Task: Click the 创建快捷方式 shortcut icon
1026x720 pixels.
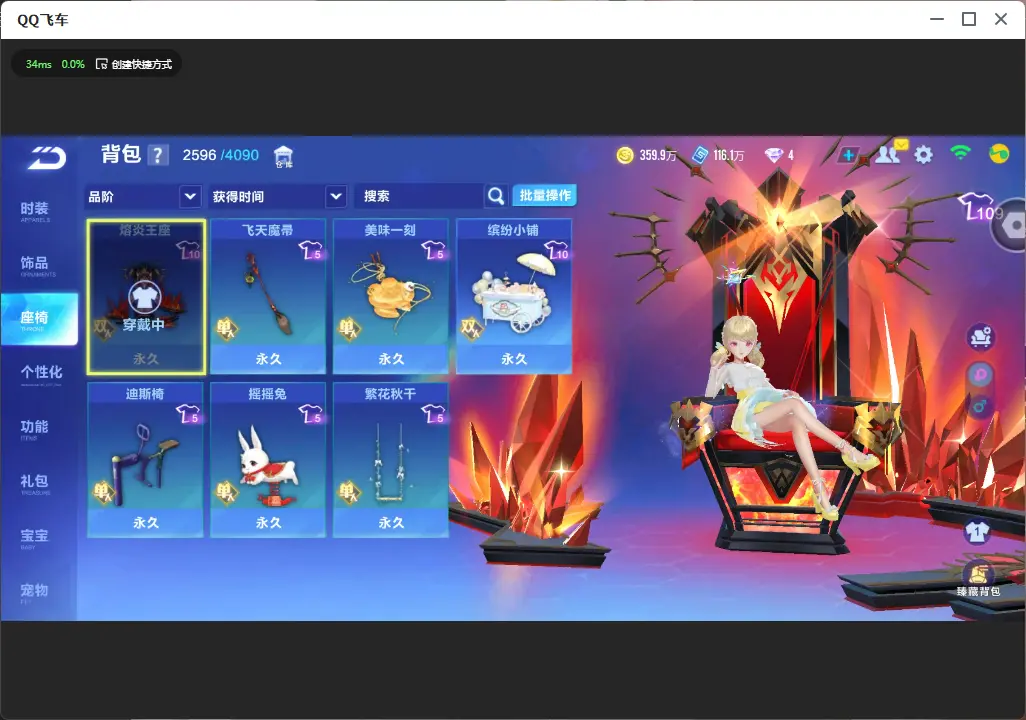Action: pyautogui.click(x=101, y=64)
